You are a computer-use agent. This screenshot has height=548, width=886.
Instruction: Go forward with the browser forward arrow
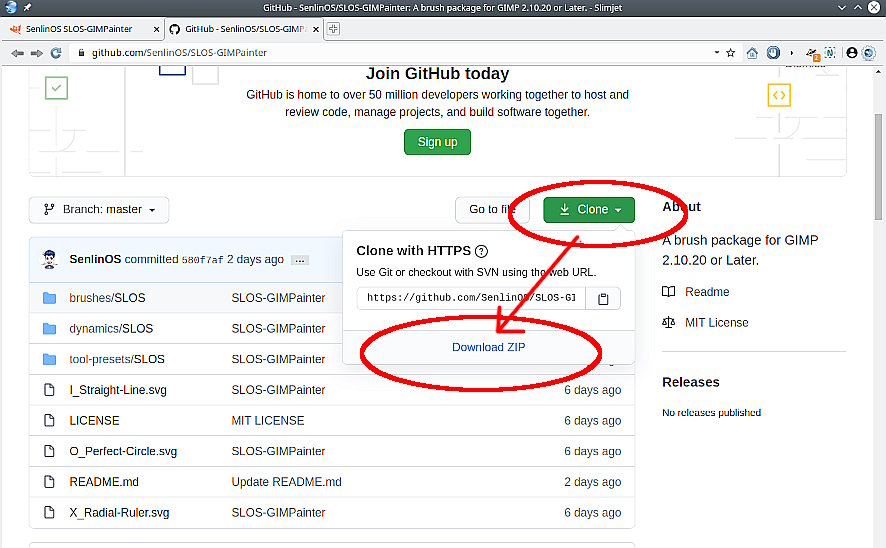[x=37, y=53]
